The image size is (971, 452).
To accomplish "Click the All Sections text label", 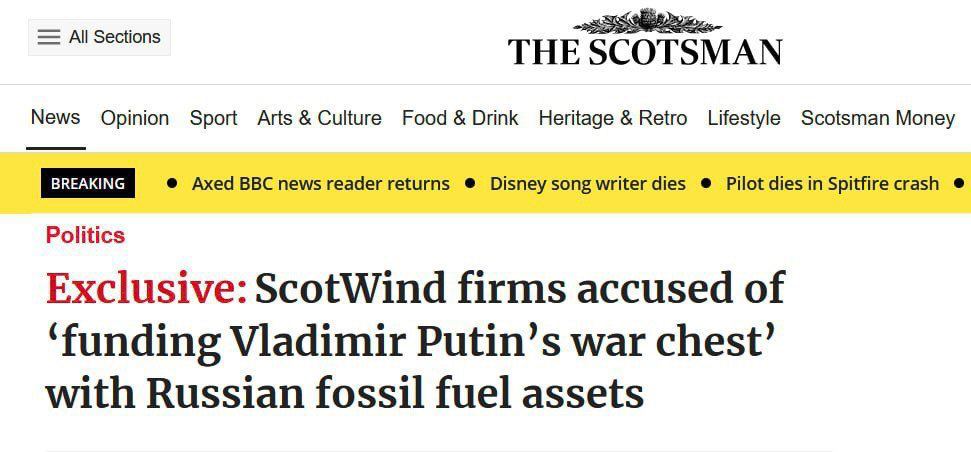I will 114,37.
